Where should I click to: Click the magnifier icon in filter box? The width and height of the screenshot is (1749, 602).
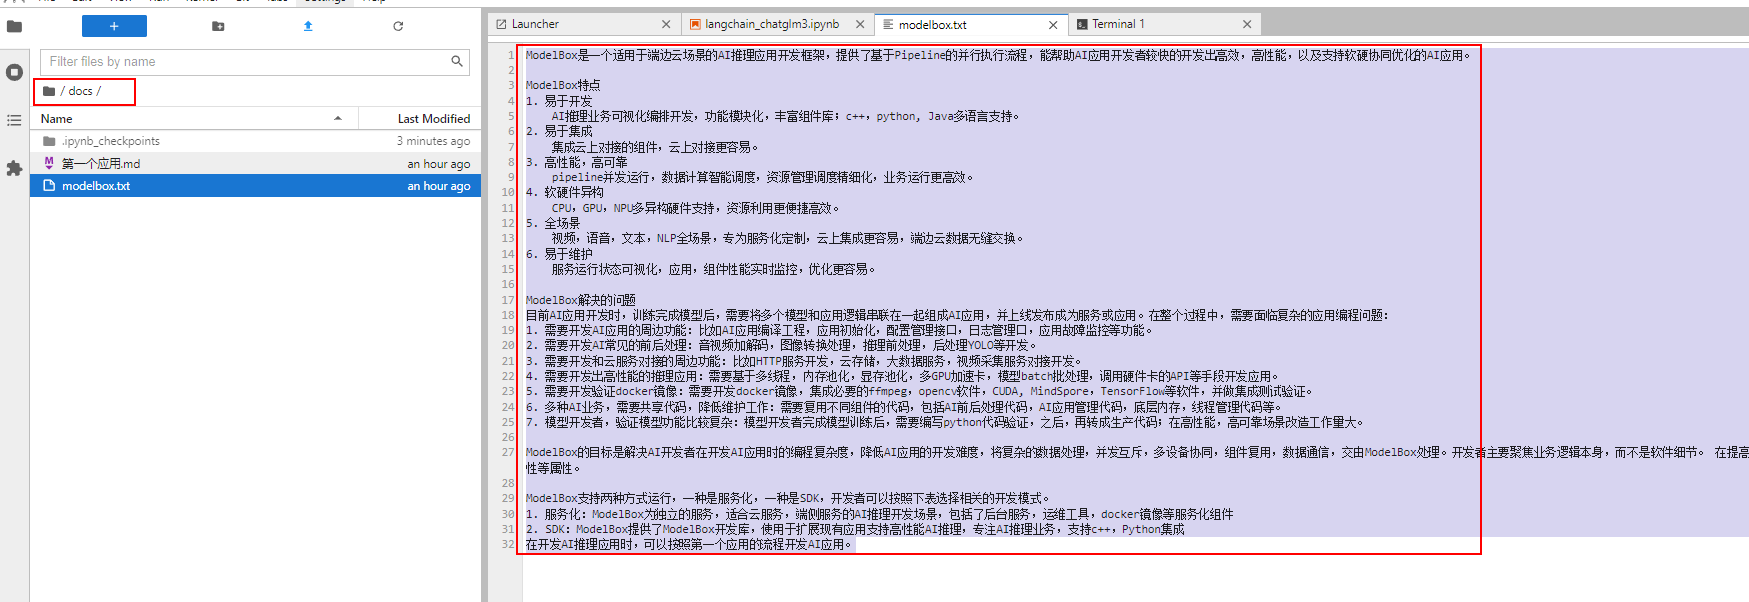point(457,62)
